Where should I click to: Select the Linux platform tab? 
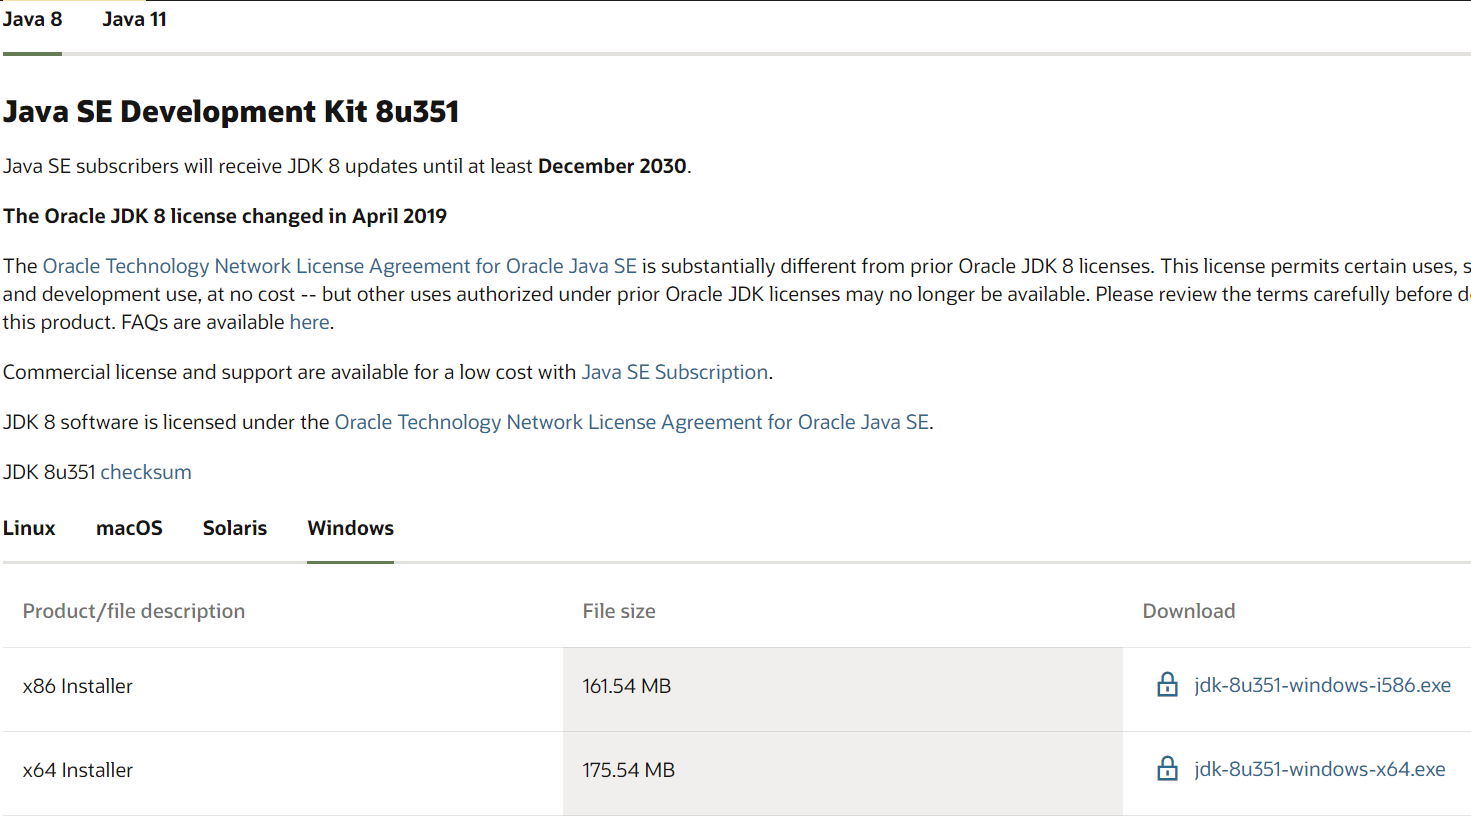pyautogui.click(x=29, y=528)
